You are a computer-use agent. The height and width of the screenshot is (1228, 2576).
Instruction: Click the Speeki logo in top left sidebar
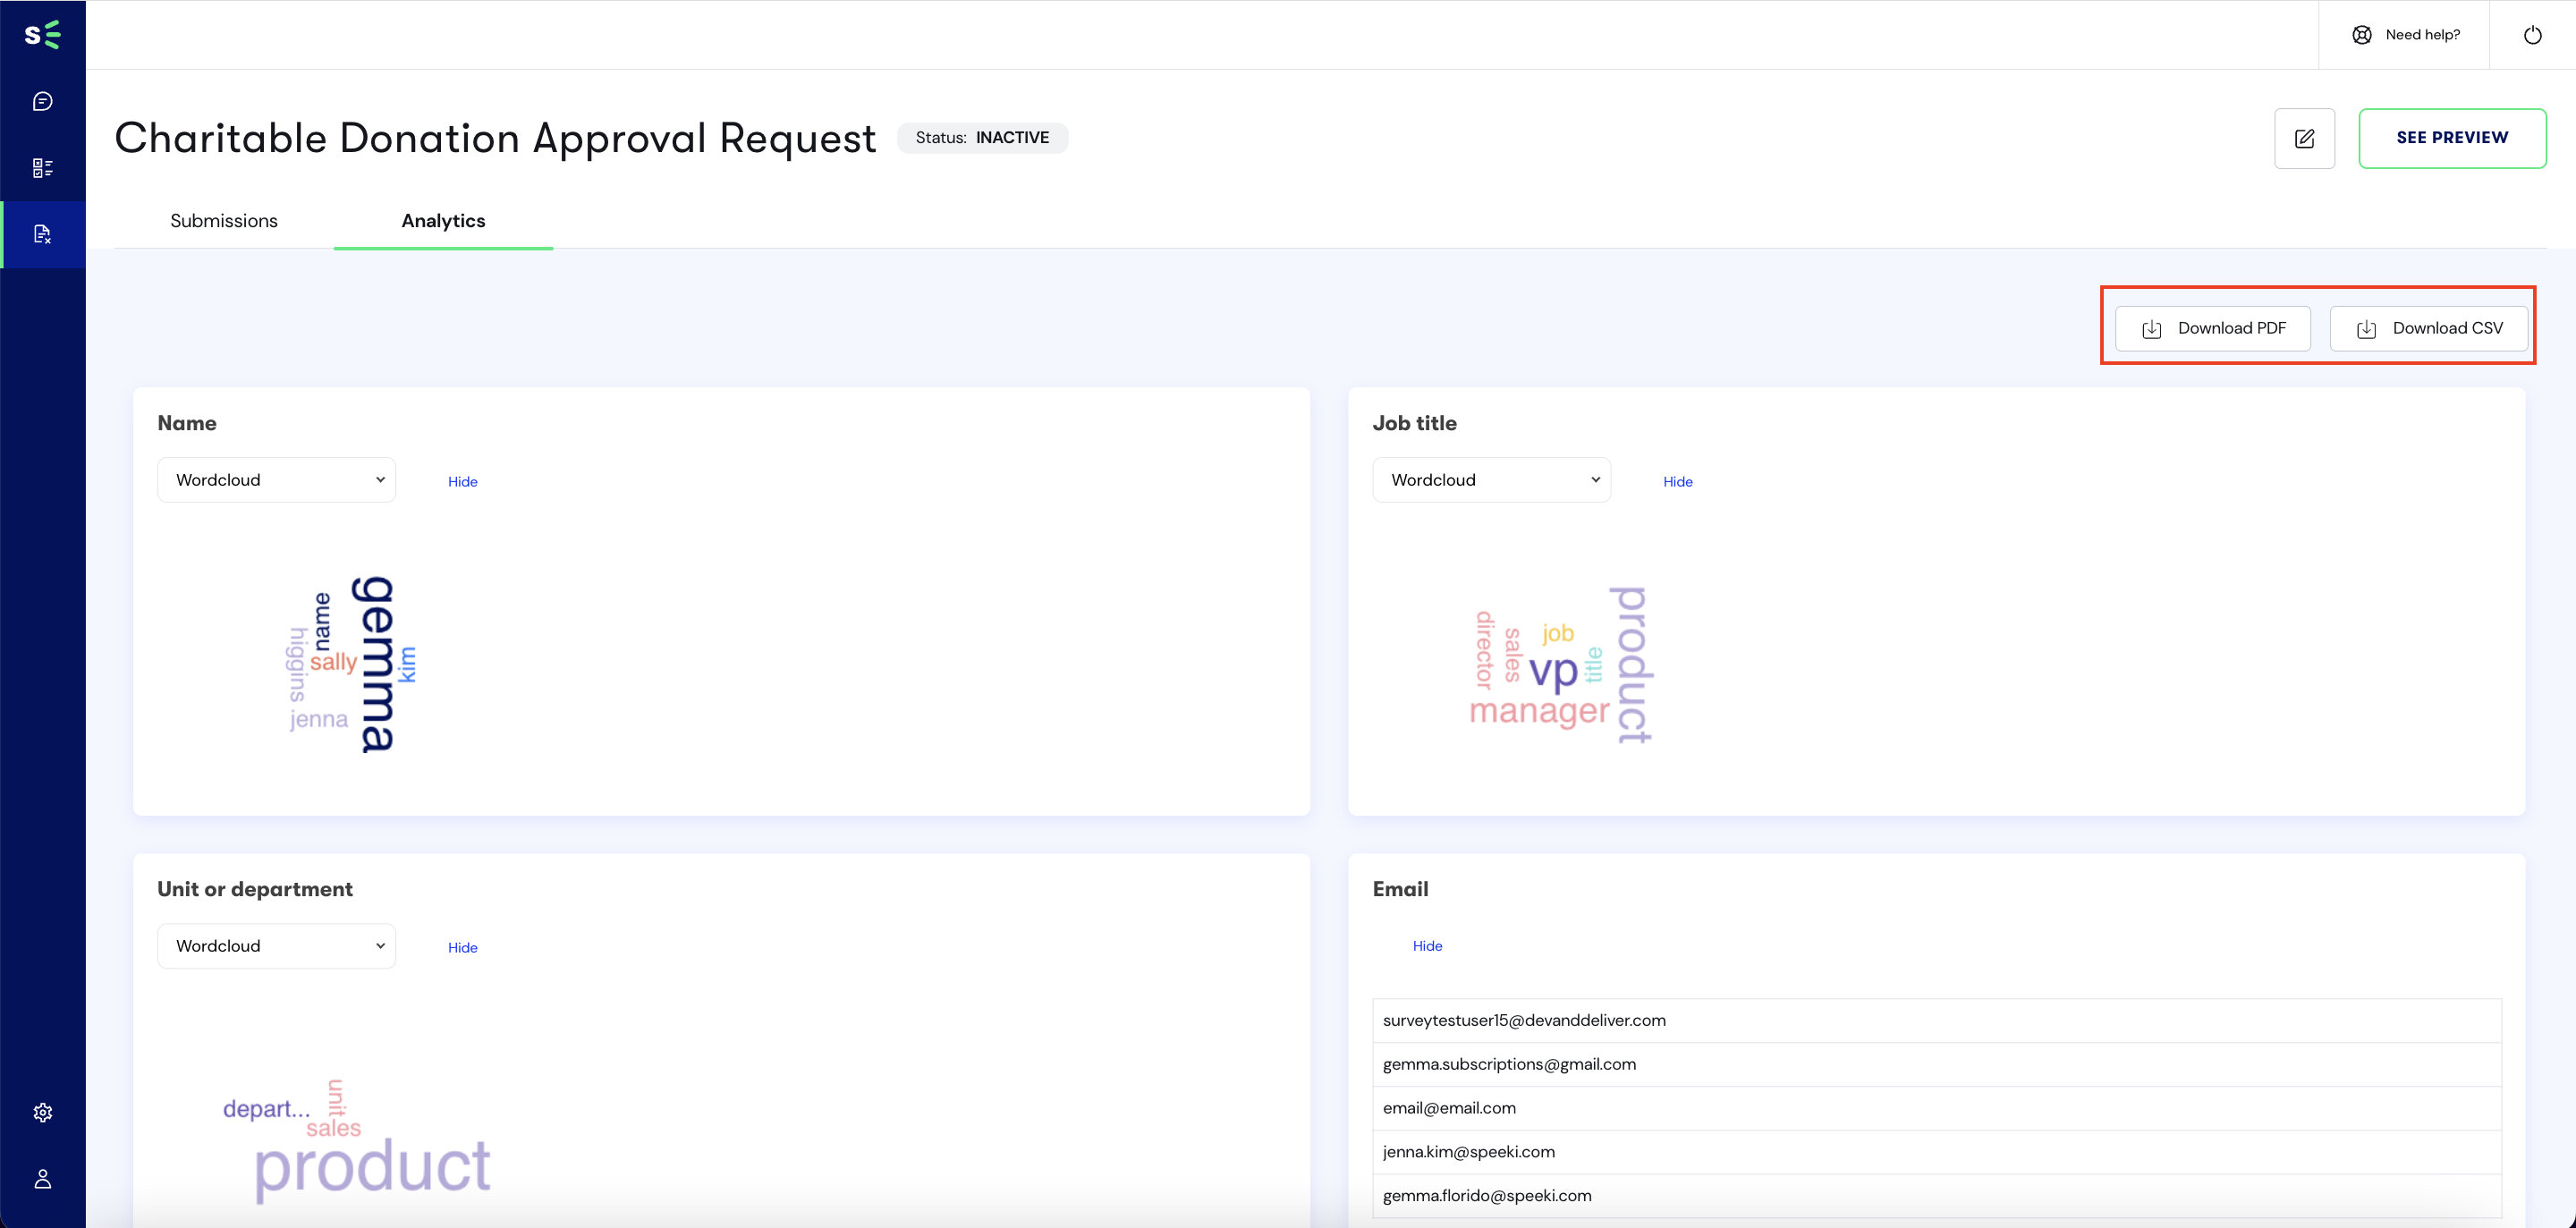click(x=43, y=33)
